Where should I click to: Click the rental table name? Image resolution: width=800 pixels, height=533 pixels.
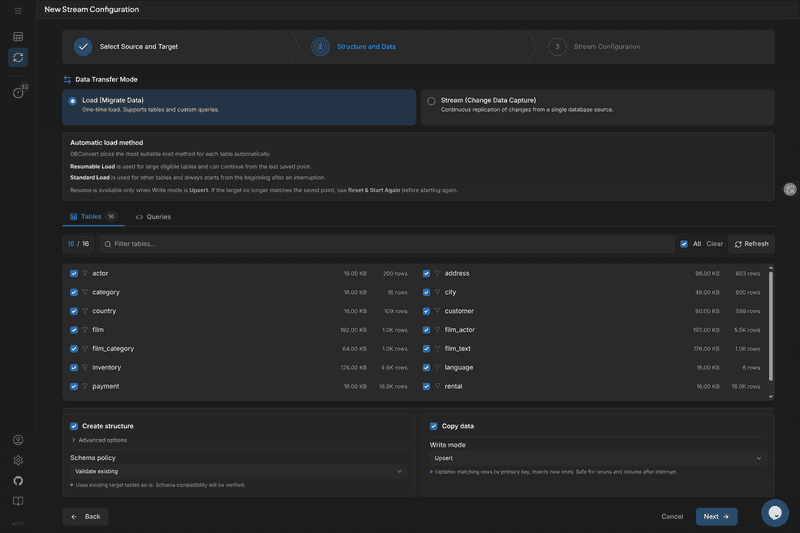coord(453,387)
